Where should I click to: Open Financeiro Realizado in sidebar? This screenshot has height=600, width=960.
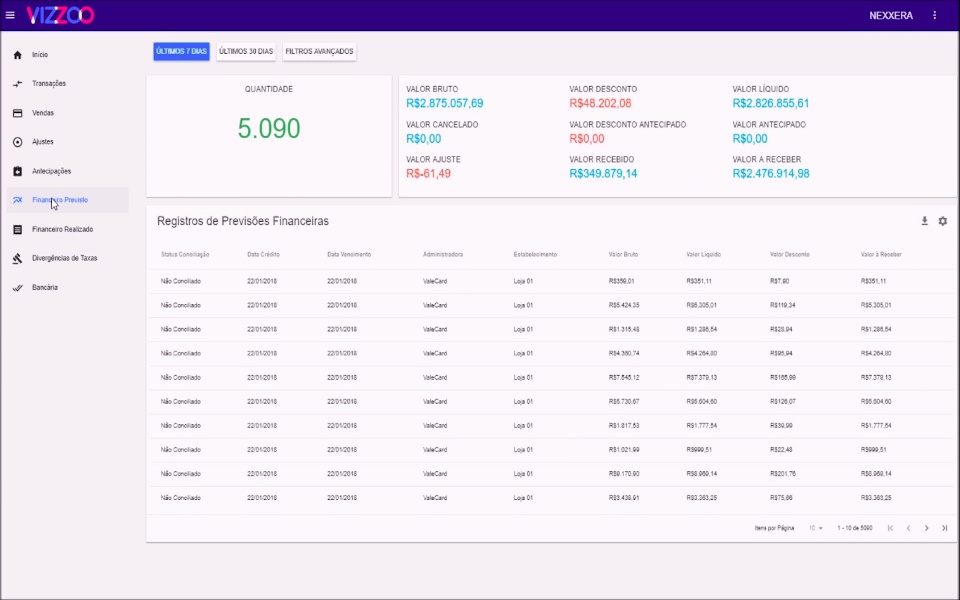coord(67,230)
